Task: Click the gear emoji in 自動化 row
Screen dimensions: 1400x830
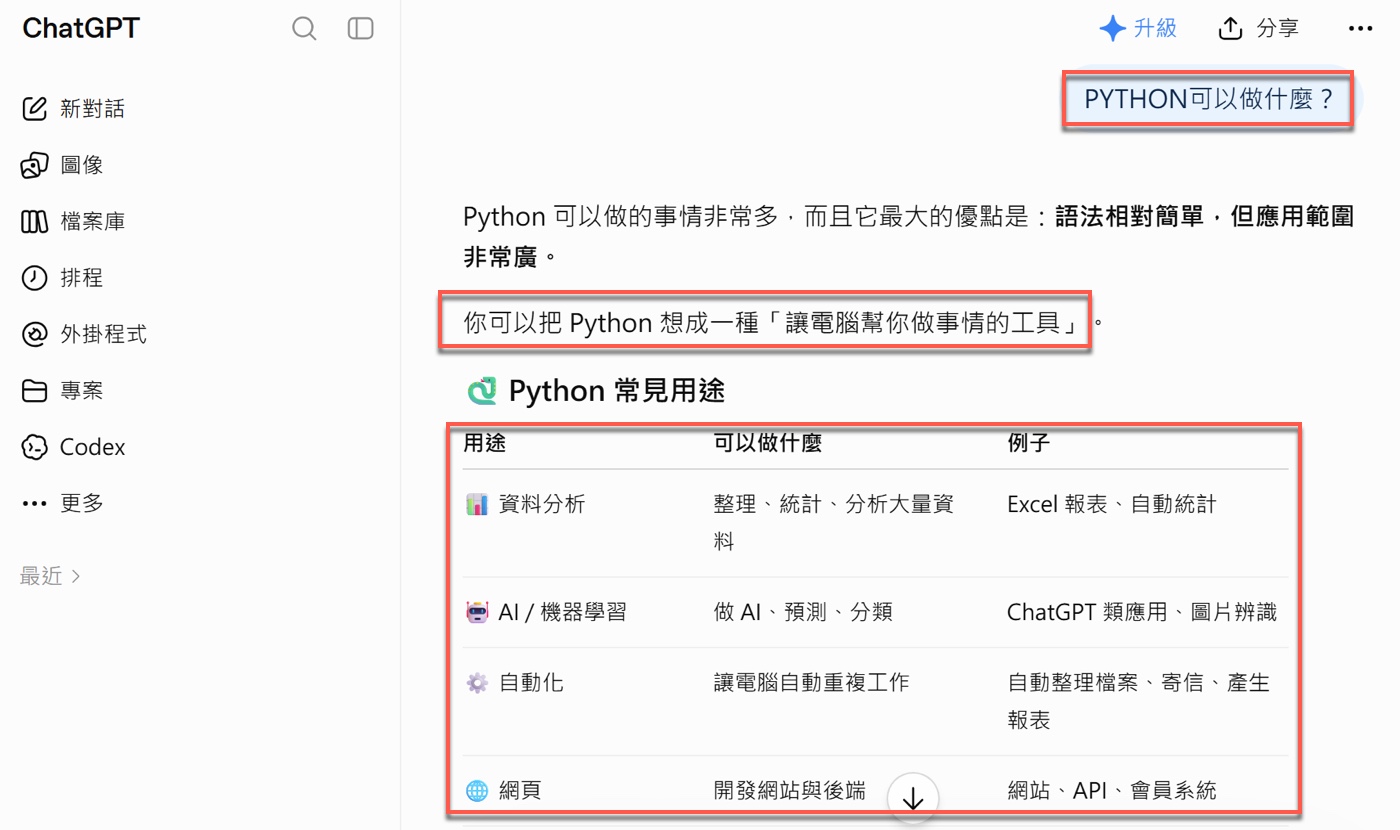Action: (x=477, y=683)
